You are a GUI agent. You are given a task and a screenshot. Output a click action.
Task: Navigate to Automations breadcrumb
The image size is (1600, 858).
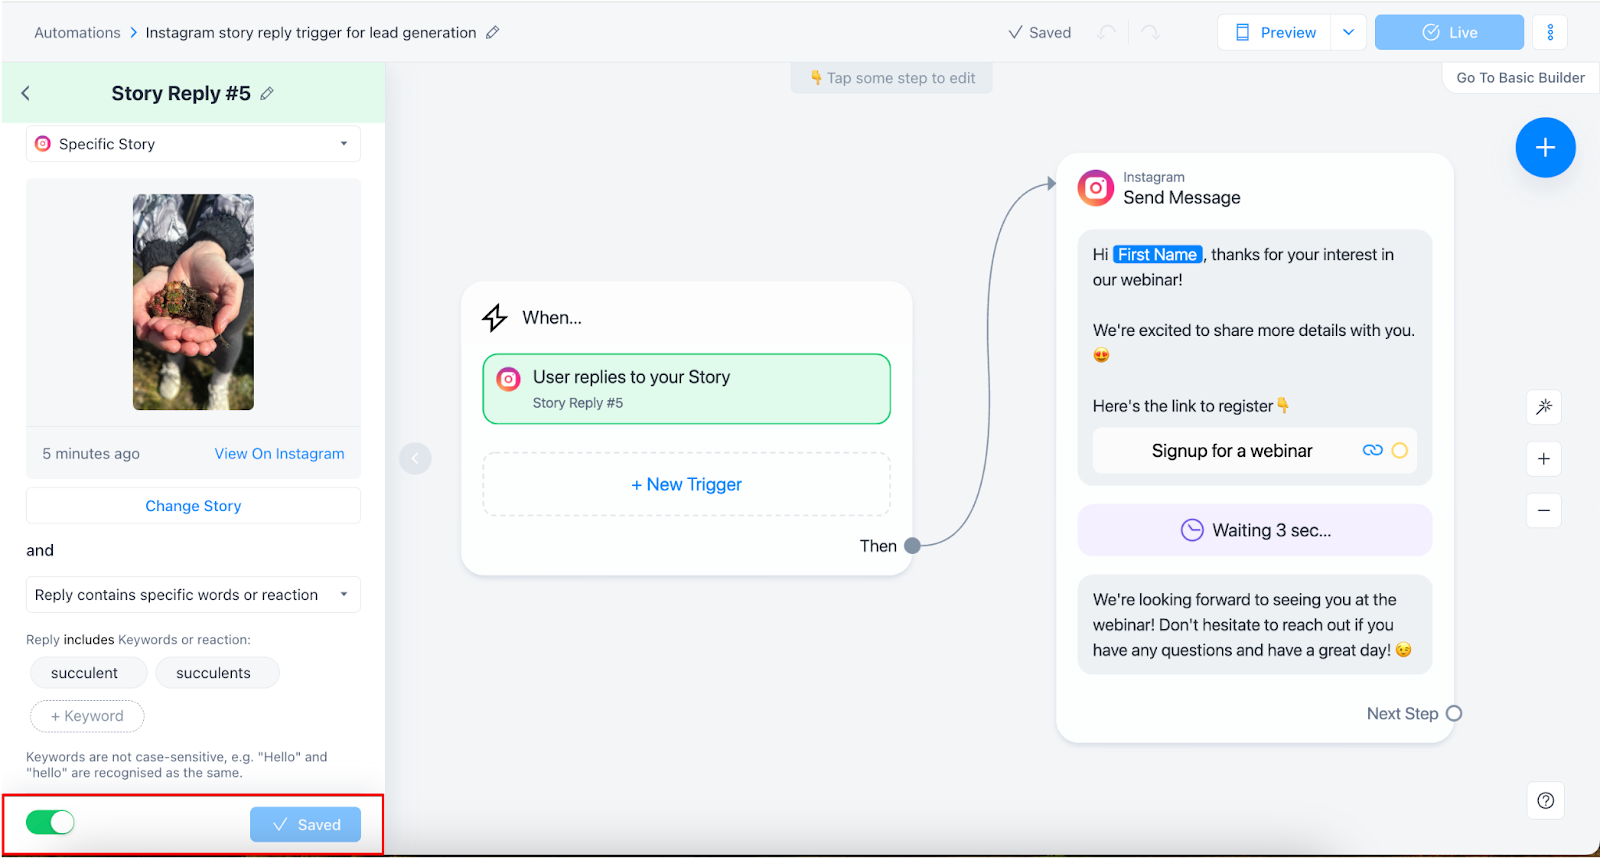[77, 33]
